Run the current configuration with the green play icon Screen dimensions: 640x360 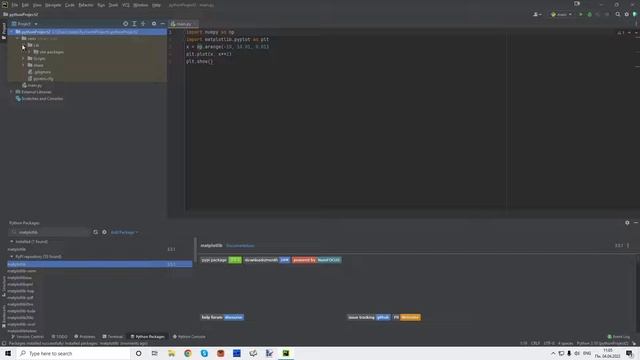(581, 14)
